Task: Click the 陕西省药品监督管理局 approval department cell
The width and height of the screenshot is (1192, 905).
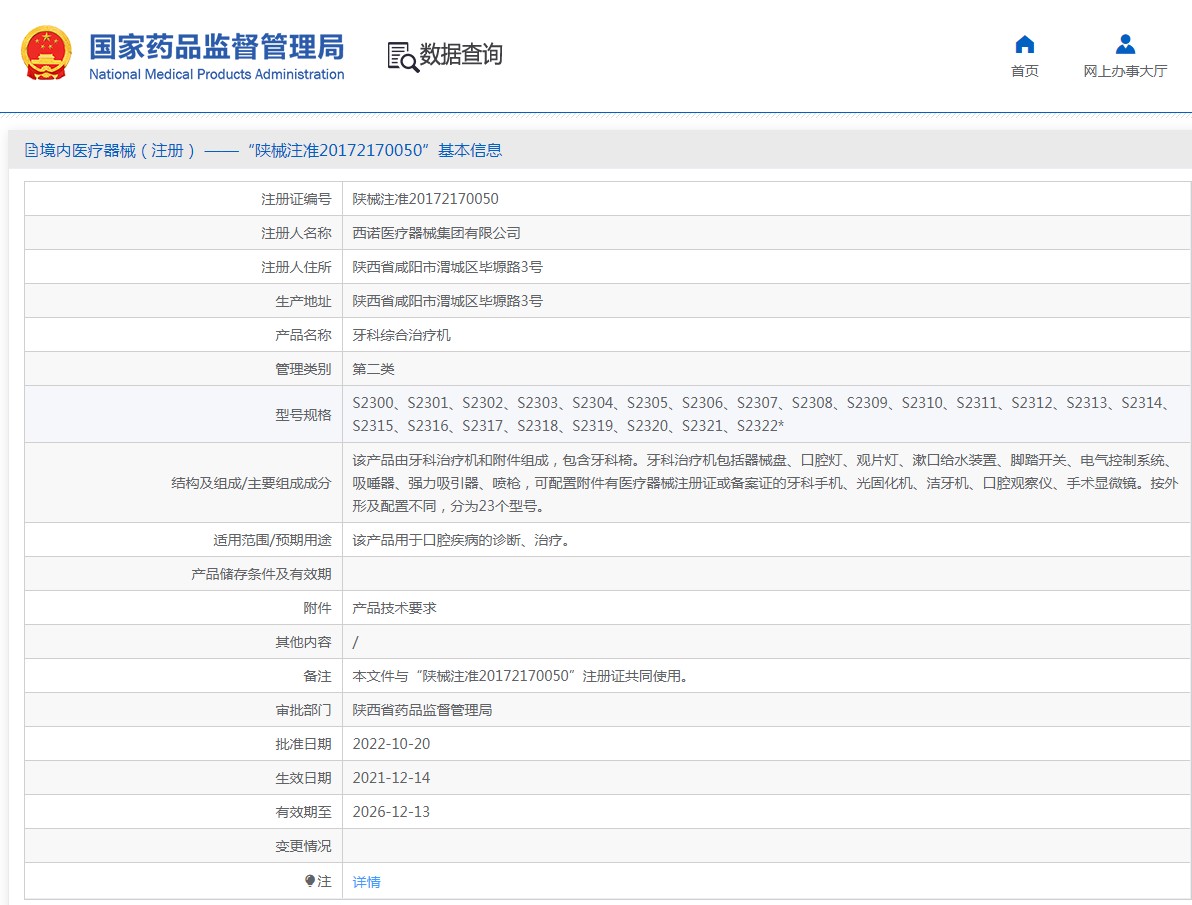Action: point(766,710)
